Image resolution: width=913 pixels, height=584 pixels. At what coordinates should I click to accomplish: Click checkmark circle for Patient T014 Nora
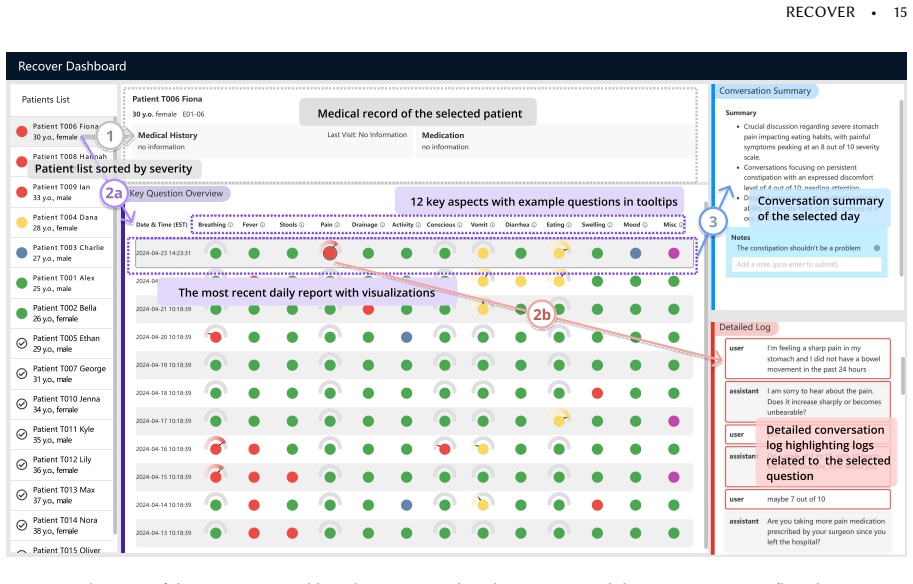pos(22,525)
